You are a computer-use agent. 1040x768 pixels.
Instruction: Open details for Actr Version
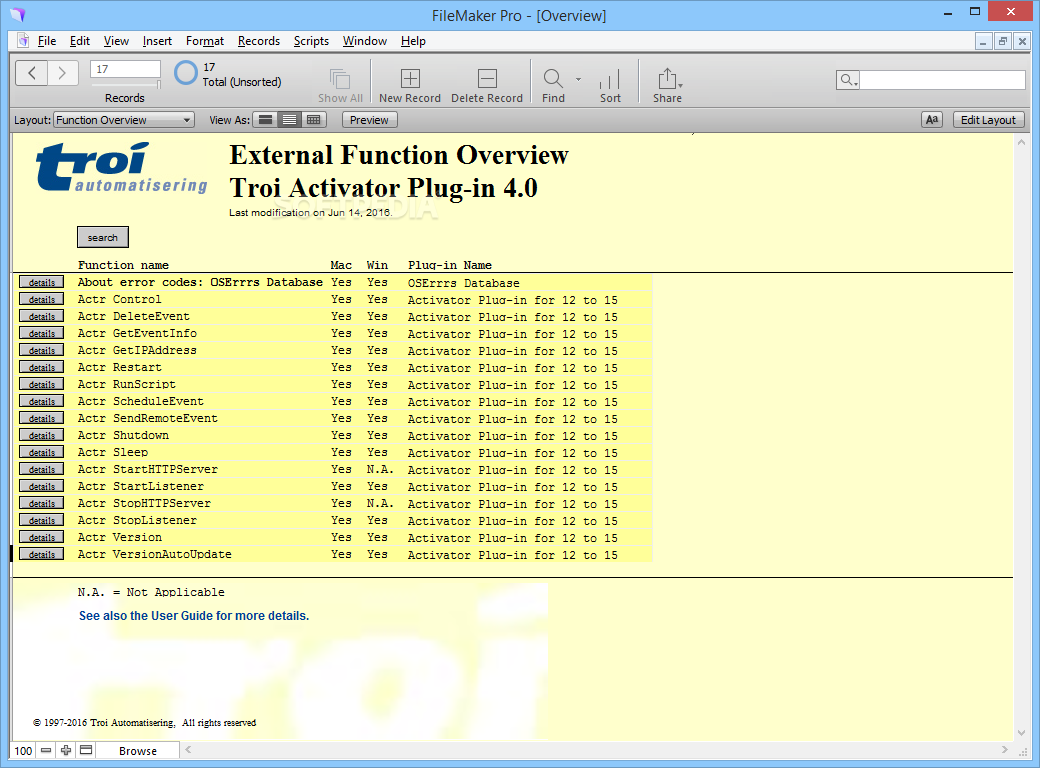42,537
